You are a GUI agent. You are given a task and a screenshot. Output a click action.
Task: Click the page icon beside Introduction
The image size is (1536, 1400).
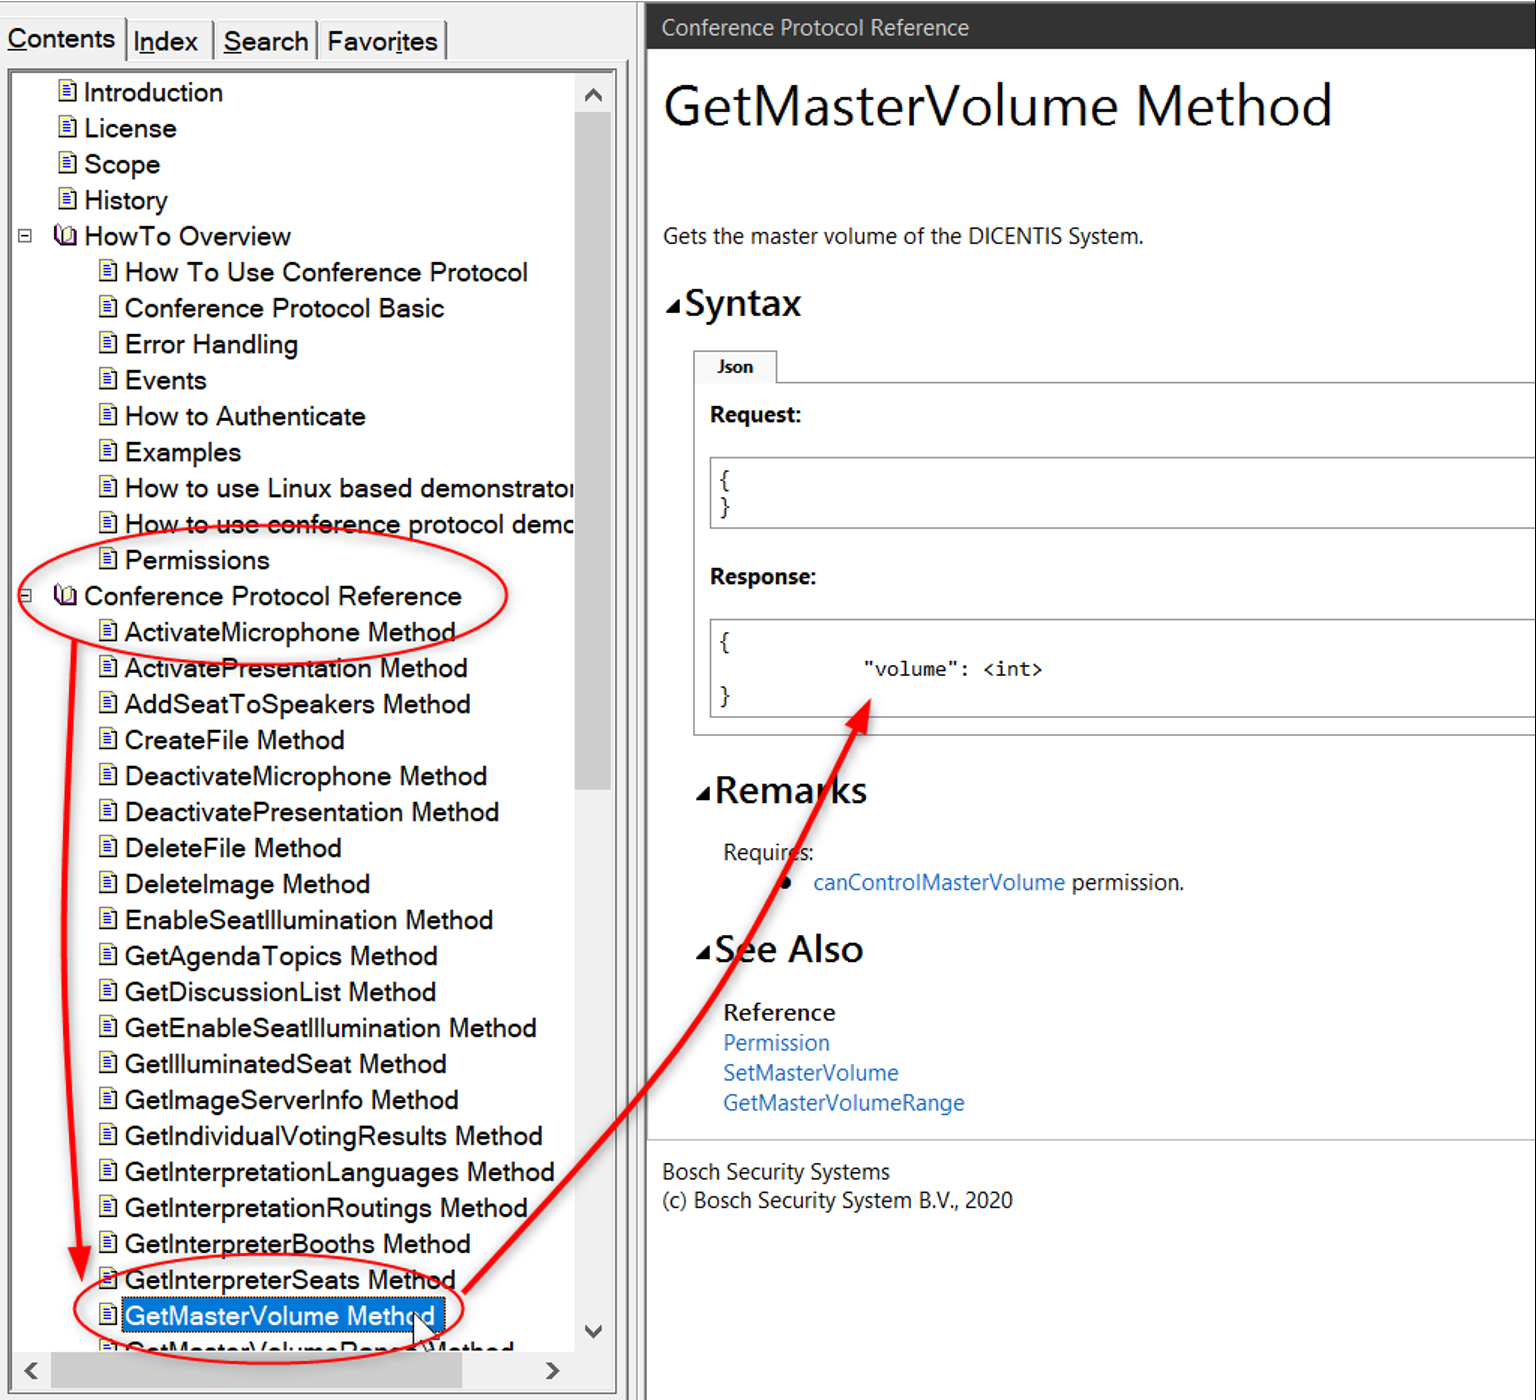pyautogui.click(x=67, y=92)
